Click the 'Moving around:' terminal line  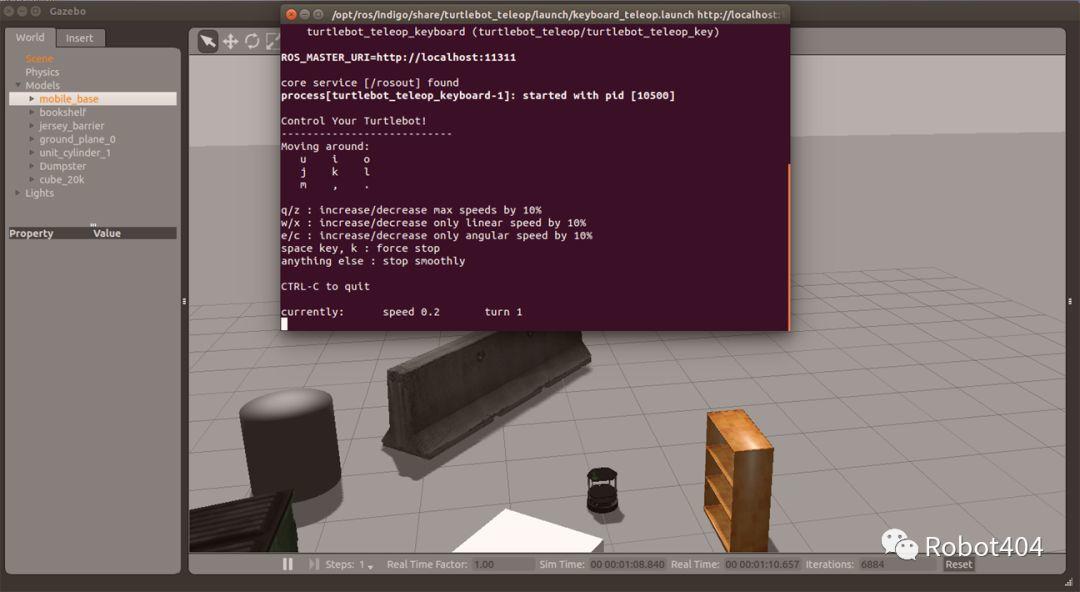tap(325, 146)
